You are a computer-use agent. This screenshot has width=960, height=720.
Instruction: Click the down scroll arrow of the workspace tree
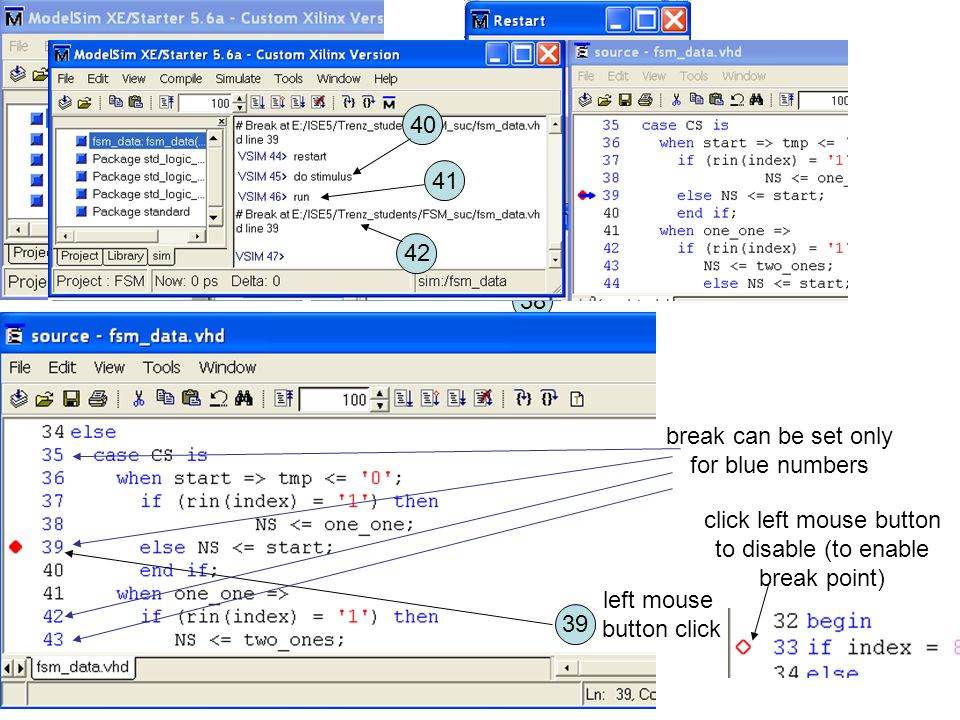coord(214,217)
